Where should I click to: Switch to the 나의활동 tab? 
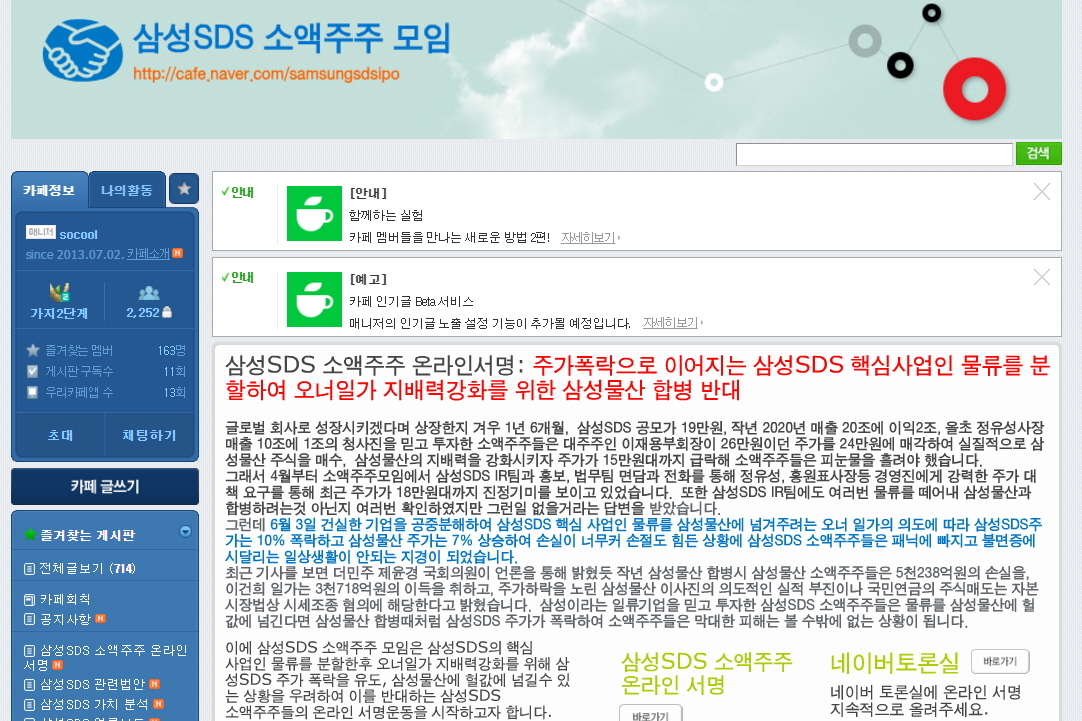[127, 190]
